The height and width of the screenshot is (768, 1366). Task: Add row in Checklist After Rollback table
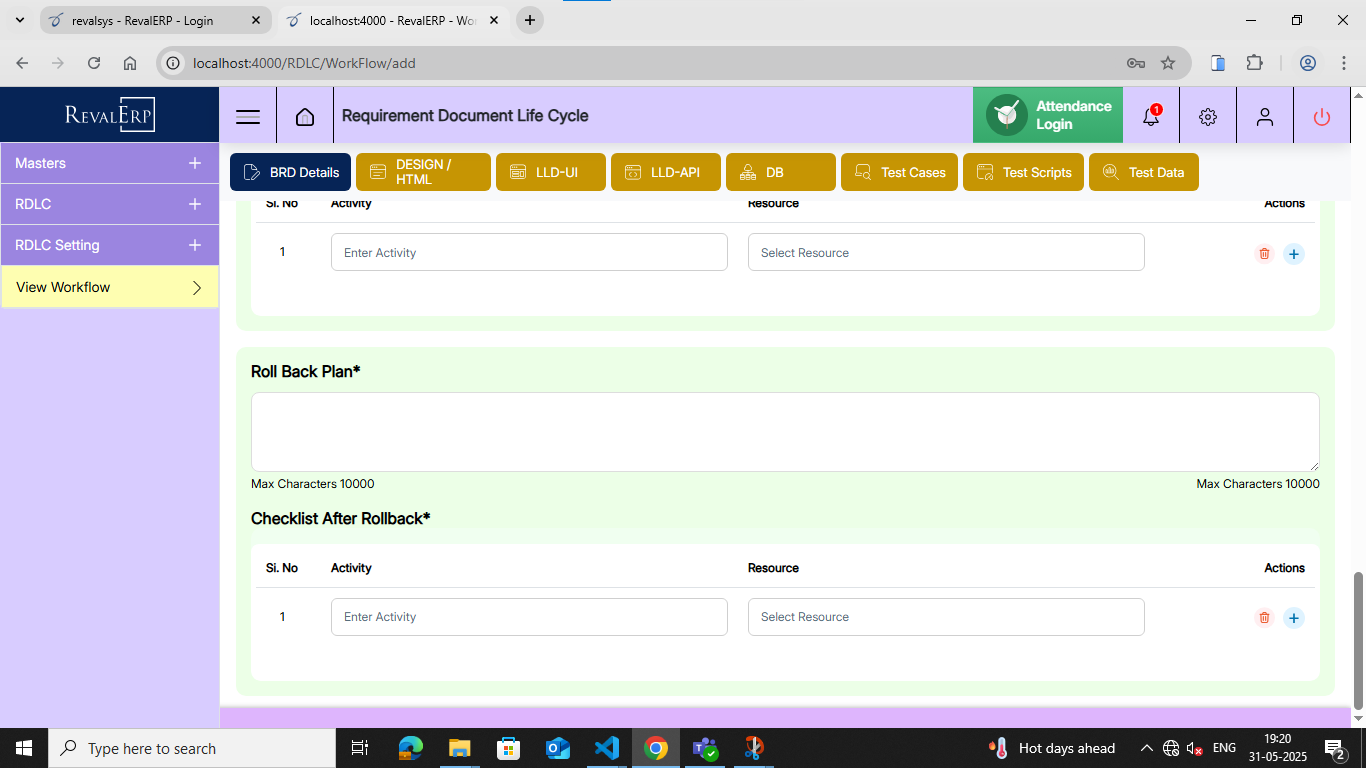point(1294,618)
